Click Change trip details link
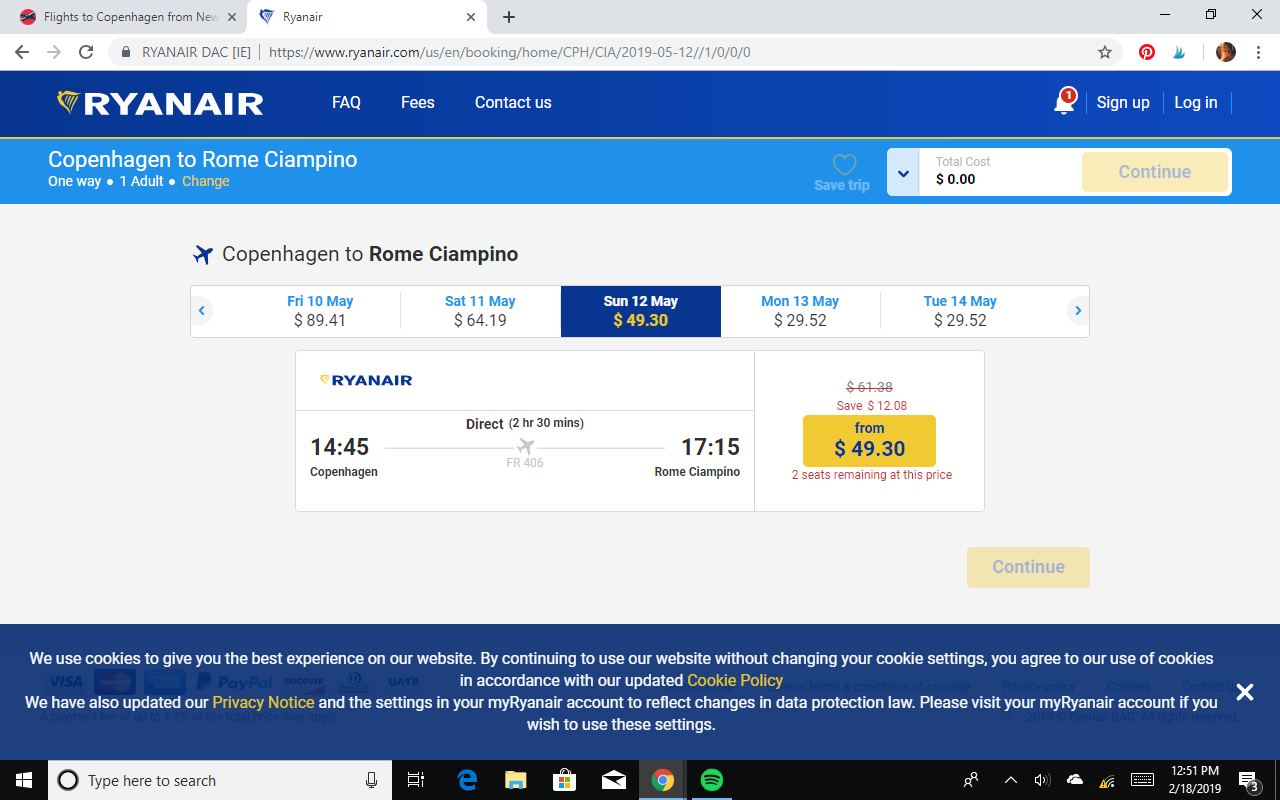 click(x=206, y=181)
